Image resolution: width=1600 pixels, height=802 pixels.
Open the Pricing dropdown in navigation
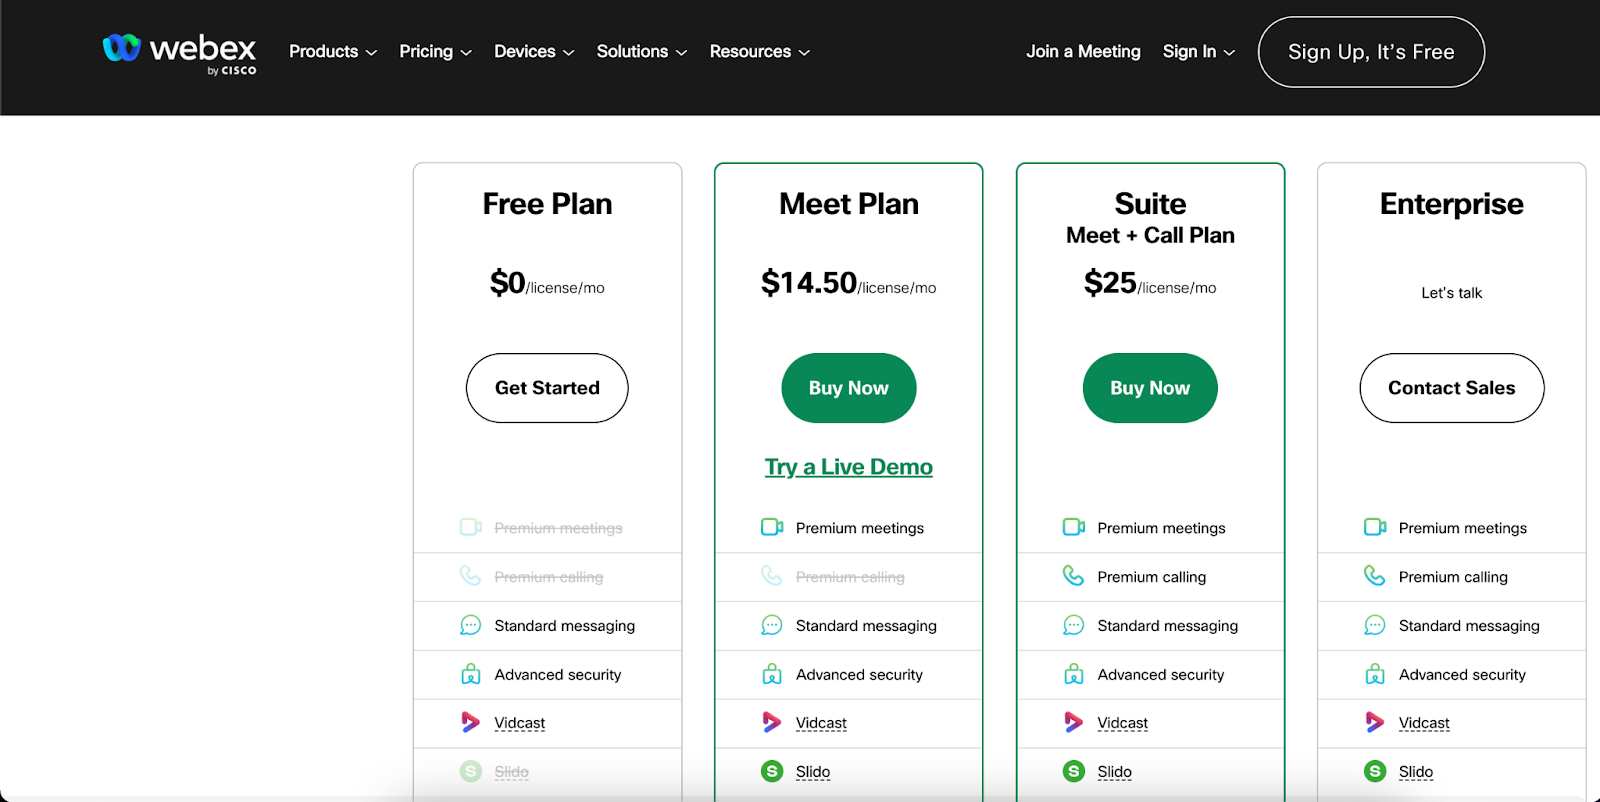(435, 52)
